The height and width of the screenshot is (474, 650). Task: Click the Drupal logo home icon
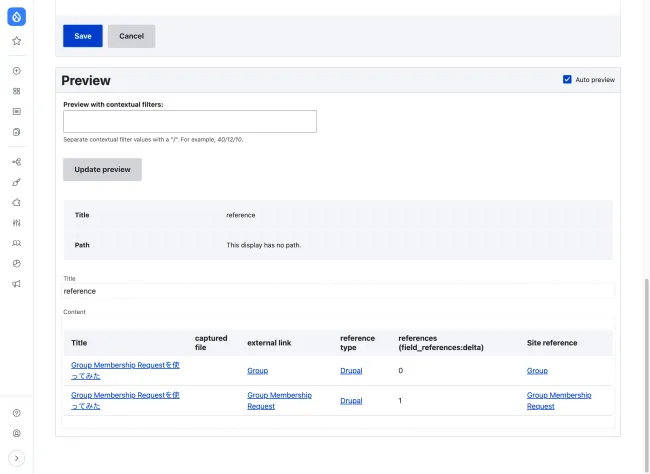[x=16, y=17]
